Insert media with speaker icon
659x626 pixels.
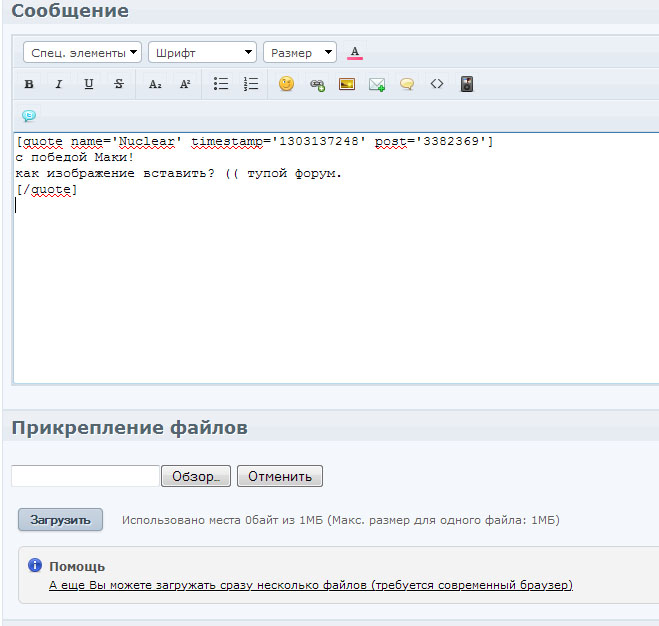[x=467, y=84]
